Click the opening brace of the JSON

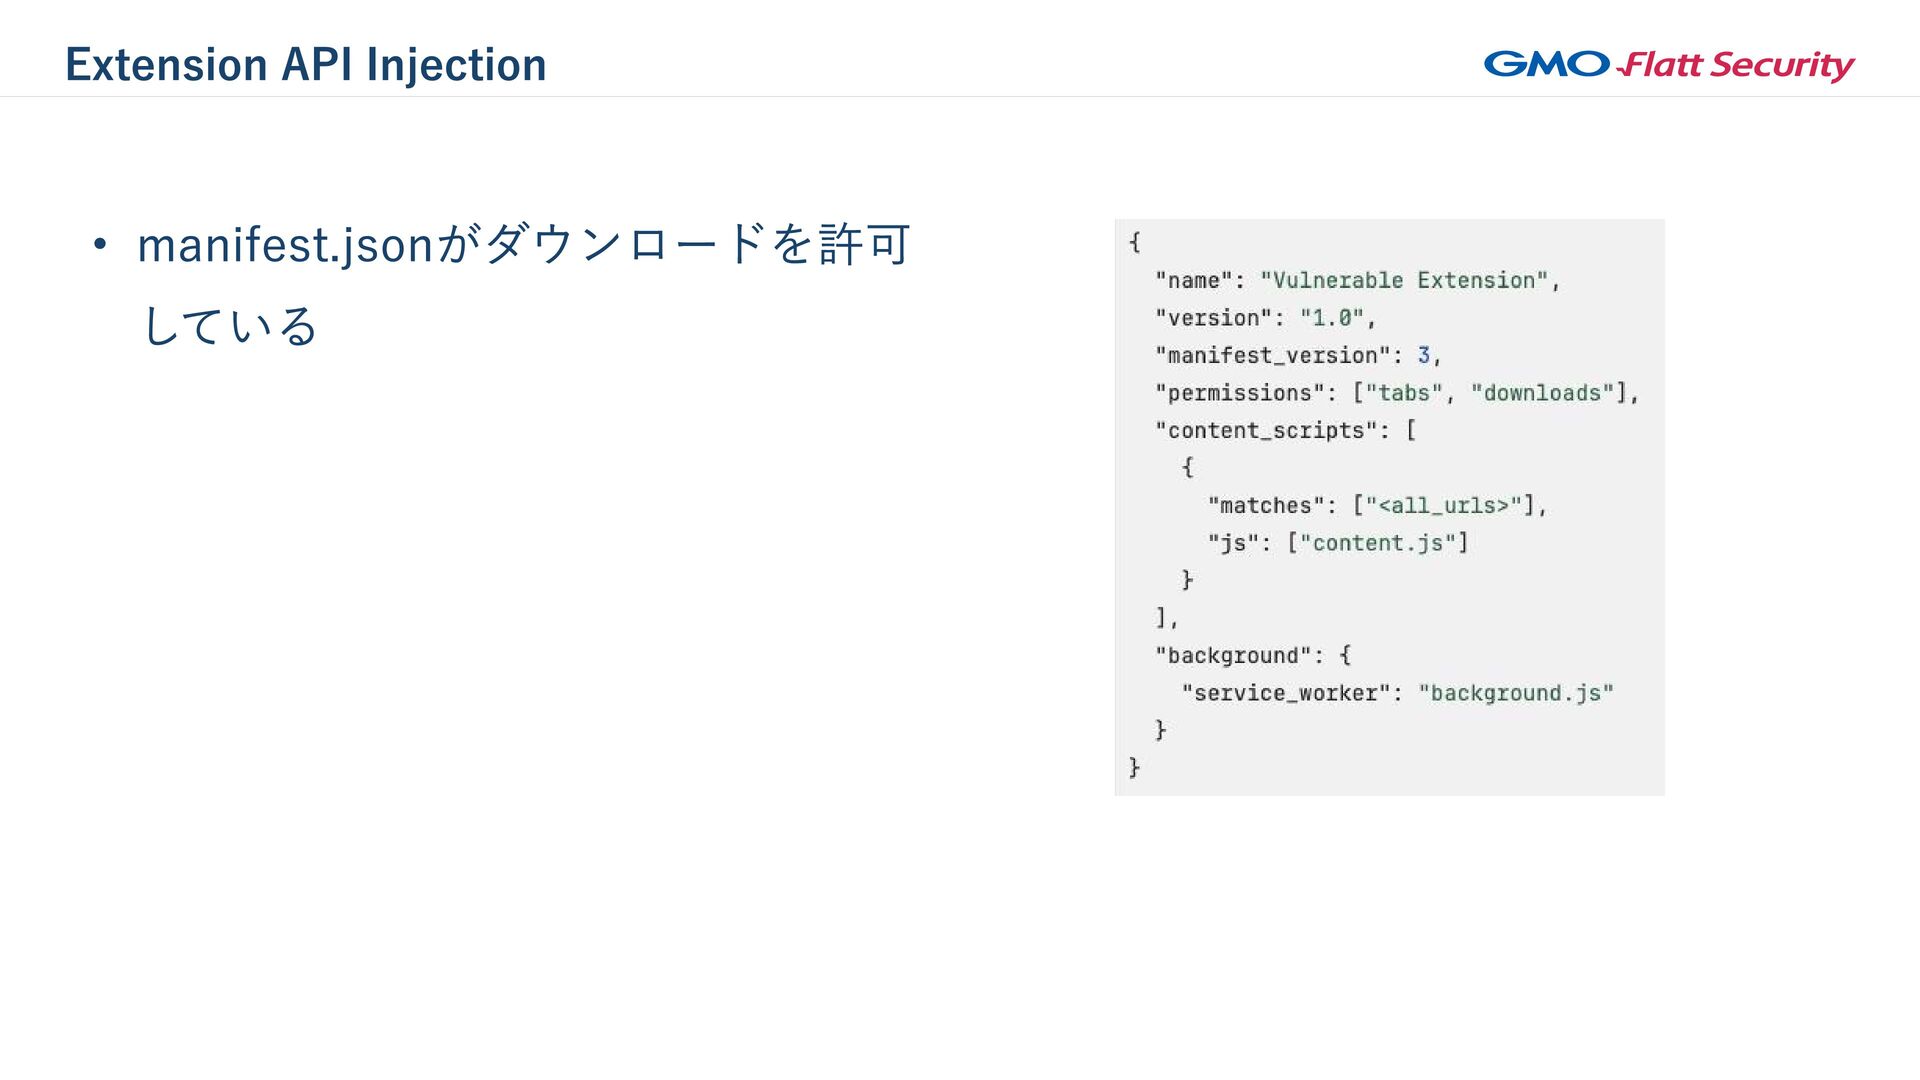point(1135,242)
